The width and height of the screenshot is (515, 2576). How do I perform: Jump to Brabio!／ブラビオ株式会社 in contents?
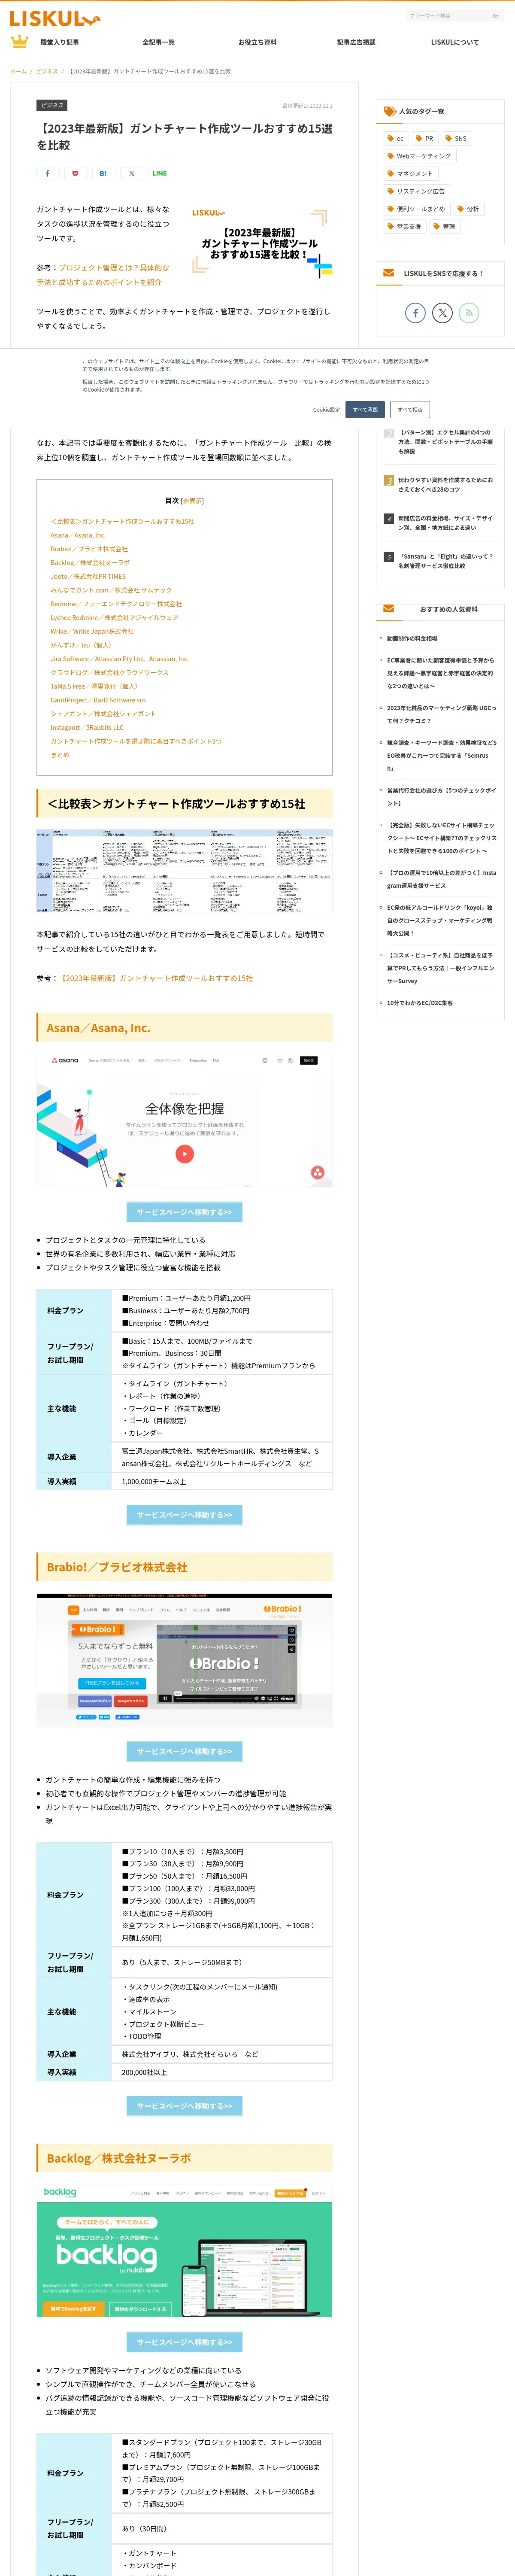click(x=89, y=549)
